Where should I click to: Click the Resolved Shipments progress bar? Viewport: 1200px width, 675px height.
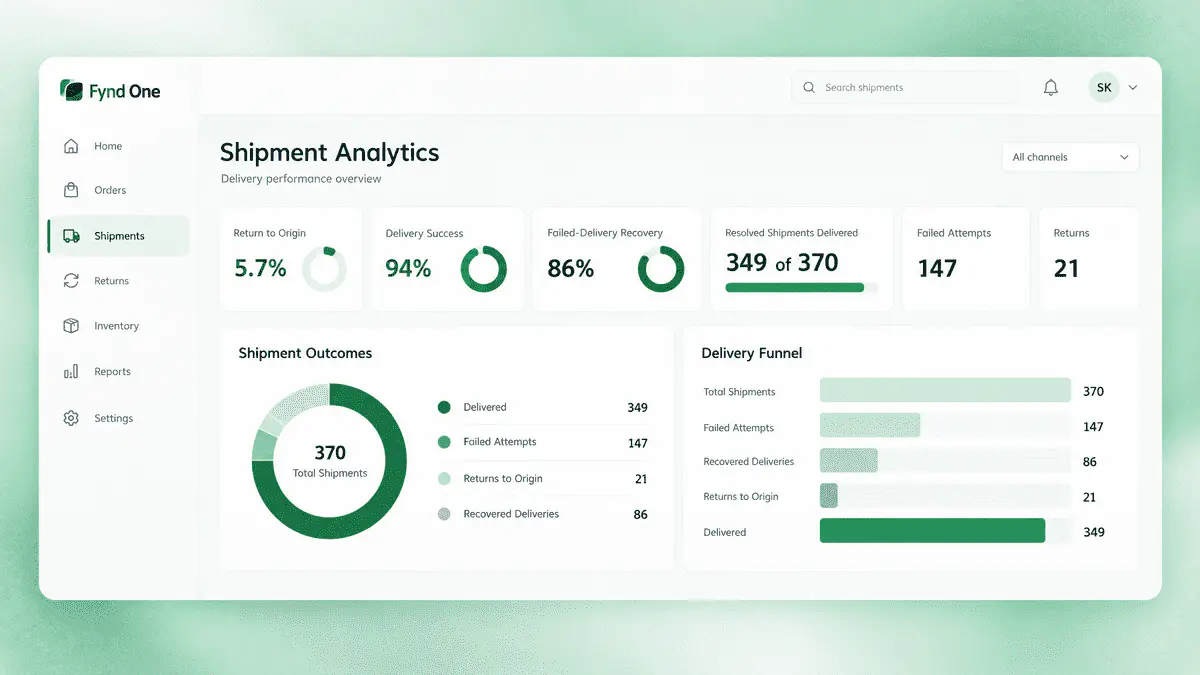pos(801,287)
